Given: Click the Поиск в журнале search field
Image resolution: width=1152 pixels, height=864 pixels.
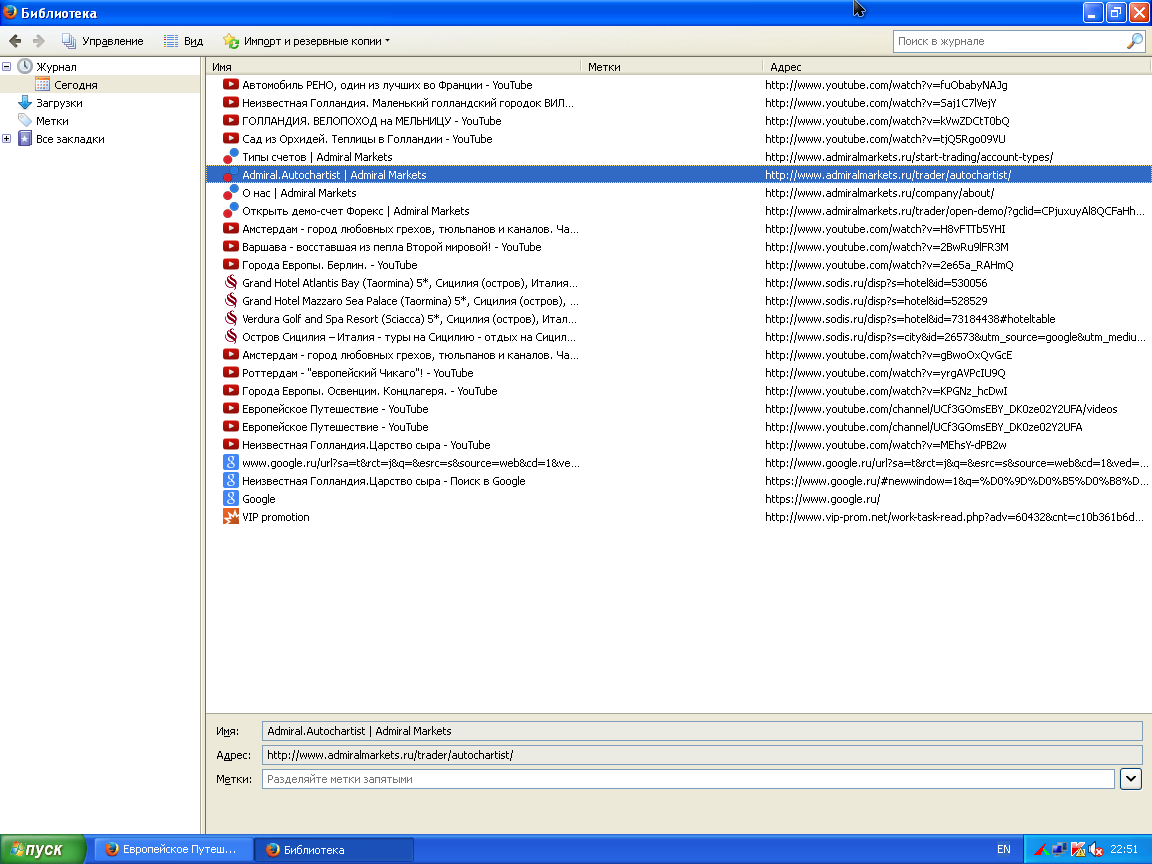Looking at the screenshot, I should pos(1009,41).
